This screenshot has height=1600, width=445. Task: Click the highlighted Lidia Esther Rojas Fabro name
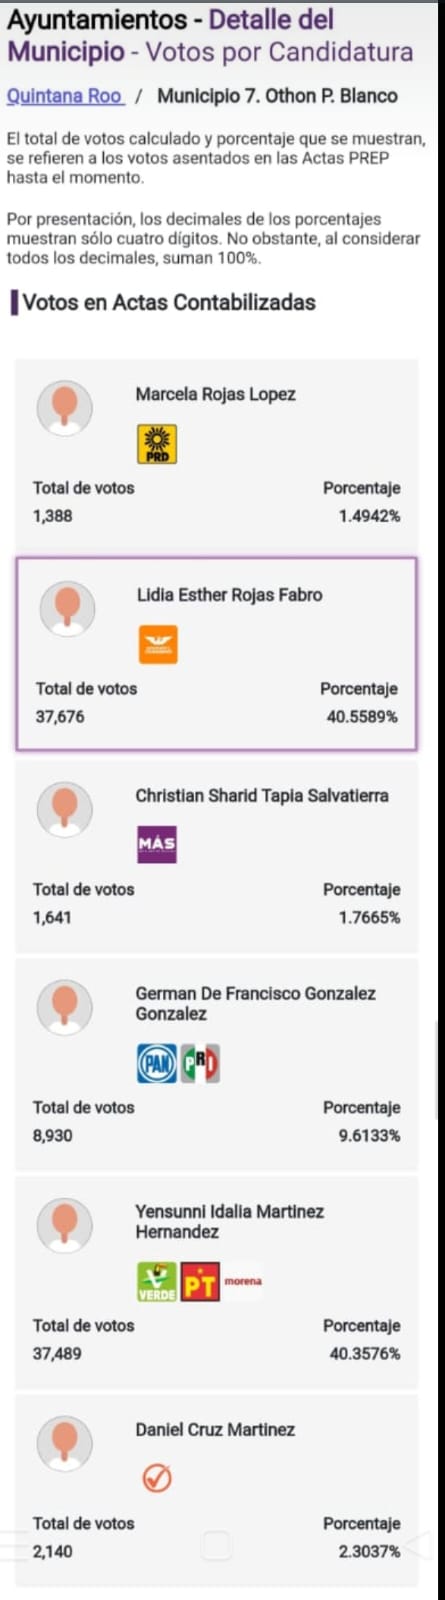pyautogui.click(x=229, y=595)
